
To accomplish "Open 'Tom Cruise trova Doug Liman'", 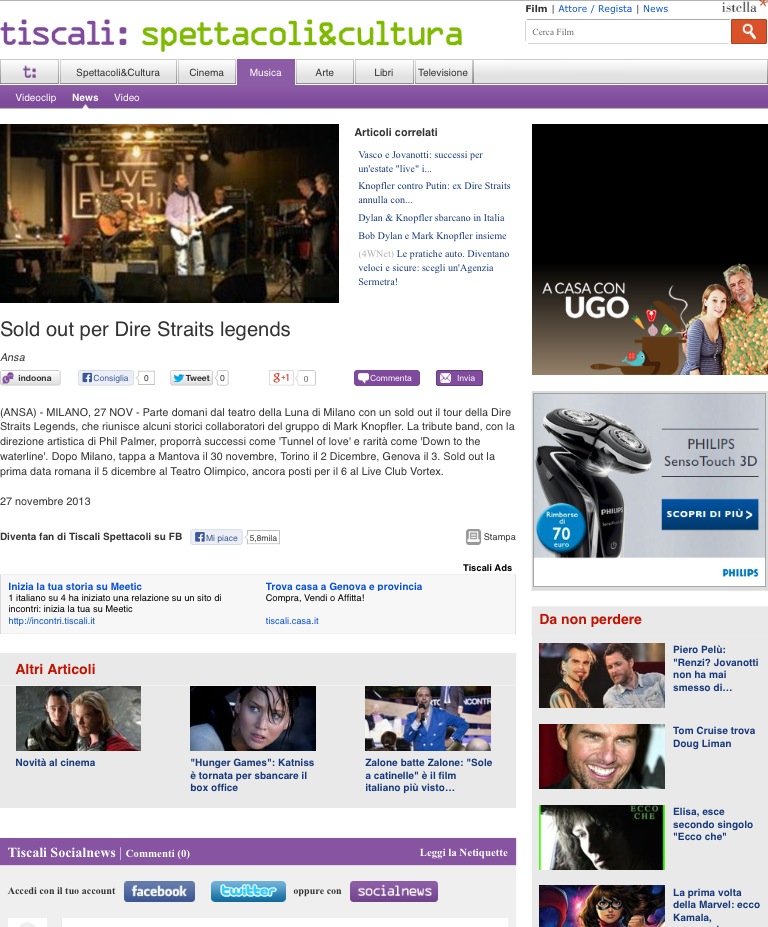I will [714, 737].
